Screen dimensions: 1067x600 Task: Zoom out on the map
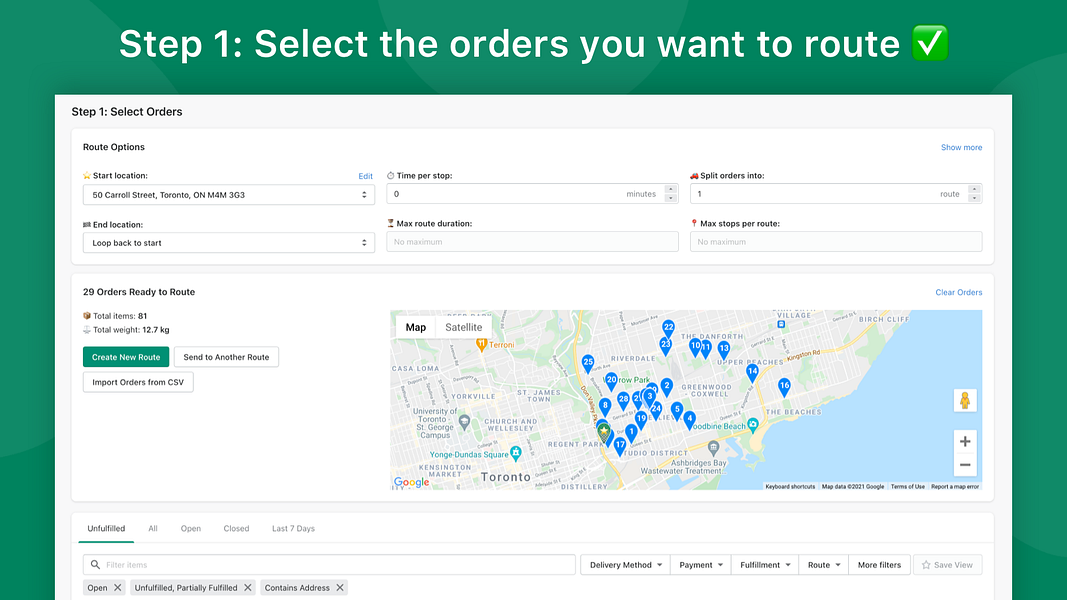tap(965, 465)
